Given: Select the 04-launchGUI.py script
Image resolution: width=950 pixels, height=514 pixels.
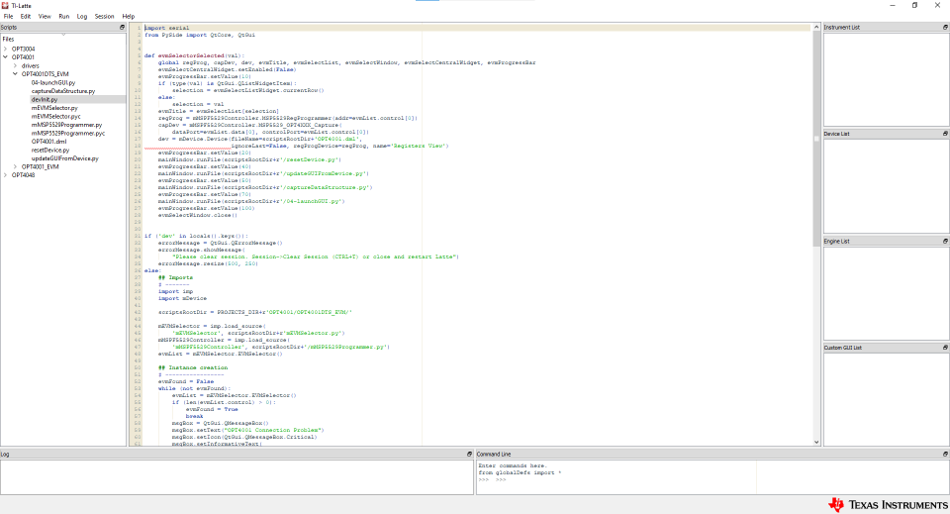Looking at the screenshot, I should coord(53,83).
